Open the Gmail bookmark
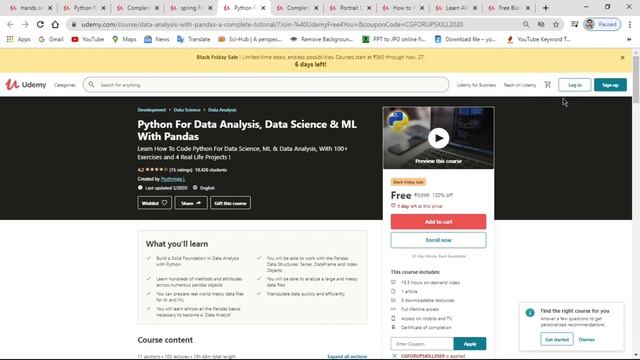 tap(51, 39)
